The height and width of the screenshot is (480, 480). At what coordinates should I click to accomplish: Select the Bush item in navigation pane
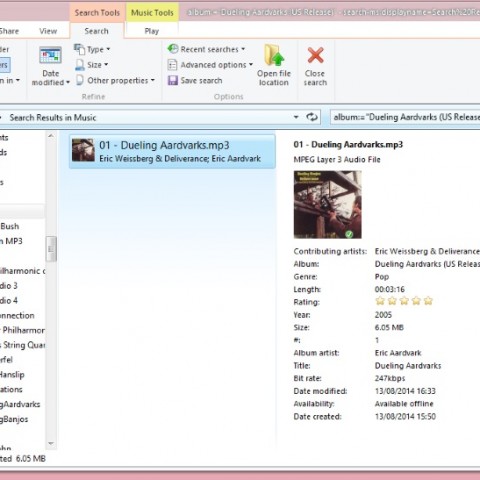10,226
